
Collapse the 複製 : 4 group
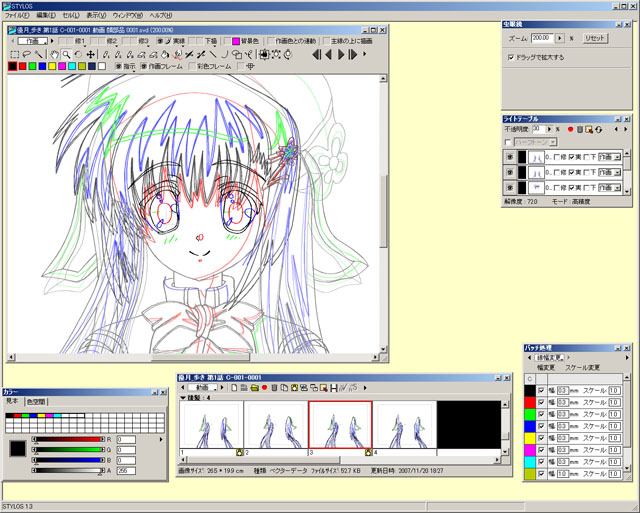pos(183,398)
